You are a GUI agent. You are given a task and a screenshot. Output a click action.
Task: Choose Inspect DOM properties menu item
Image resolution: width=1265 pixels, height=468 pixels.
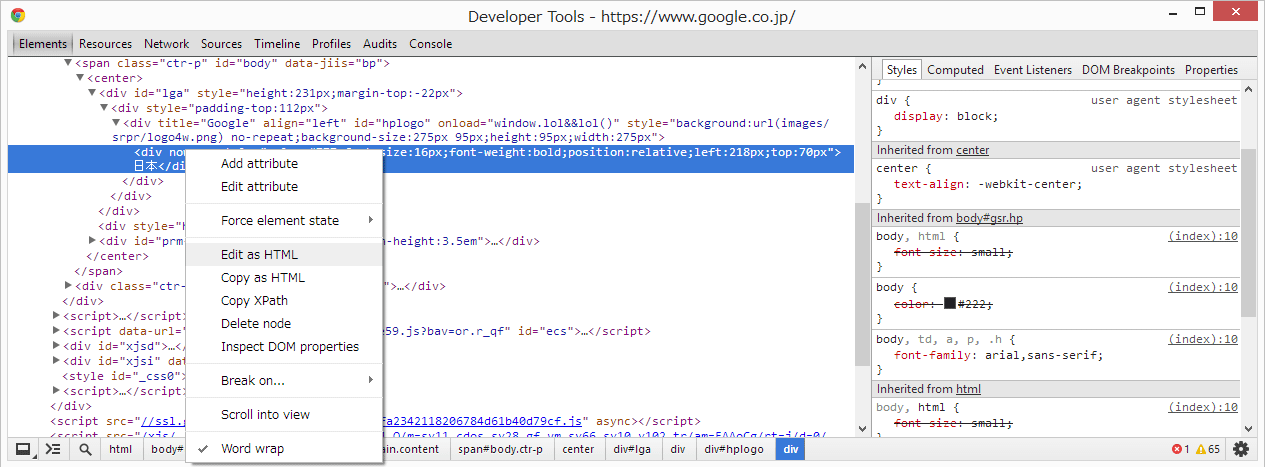tap(284, 346)
